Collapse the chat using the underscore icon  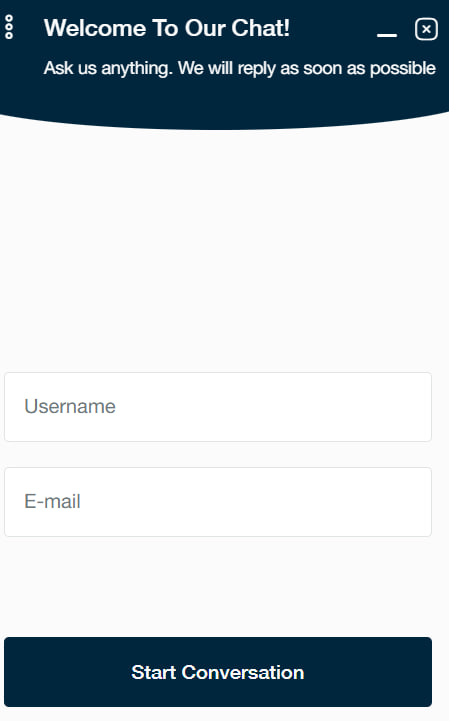point(387,35)
